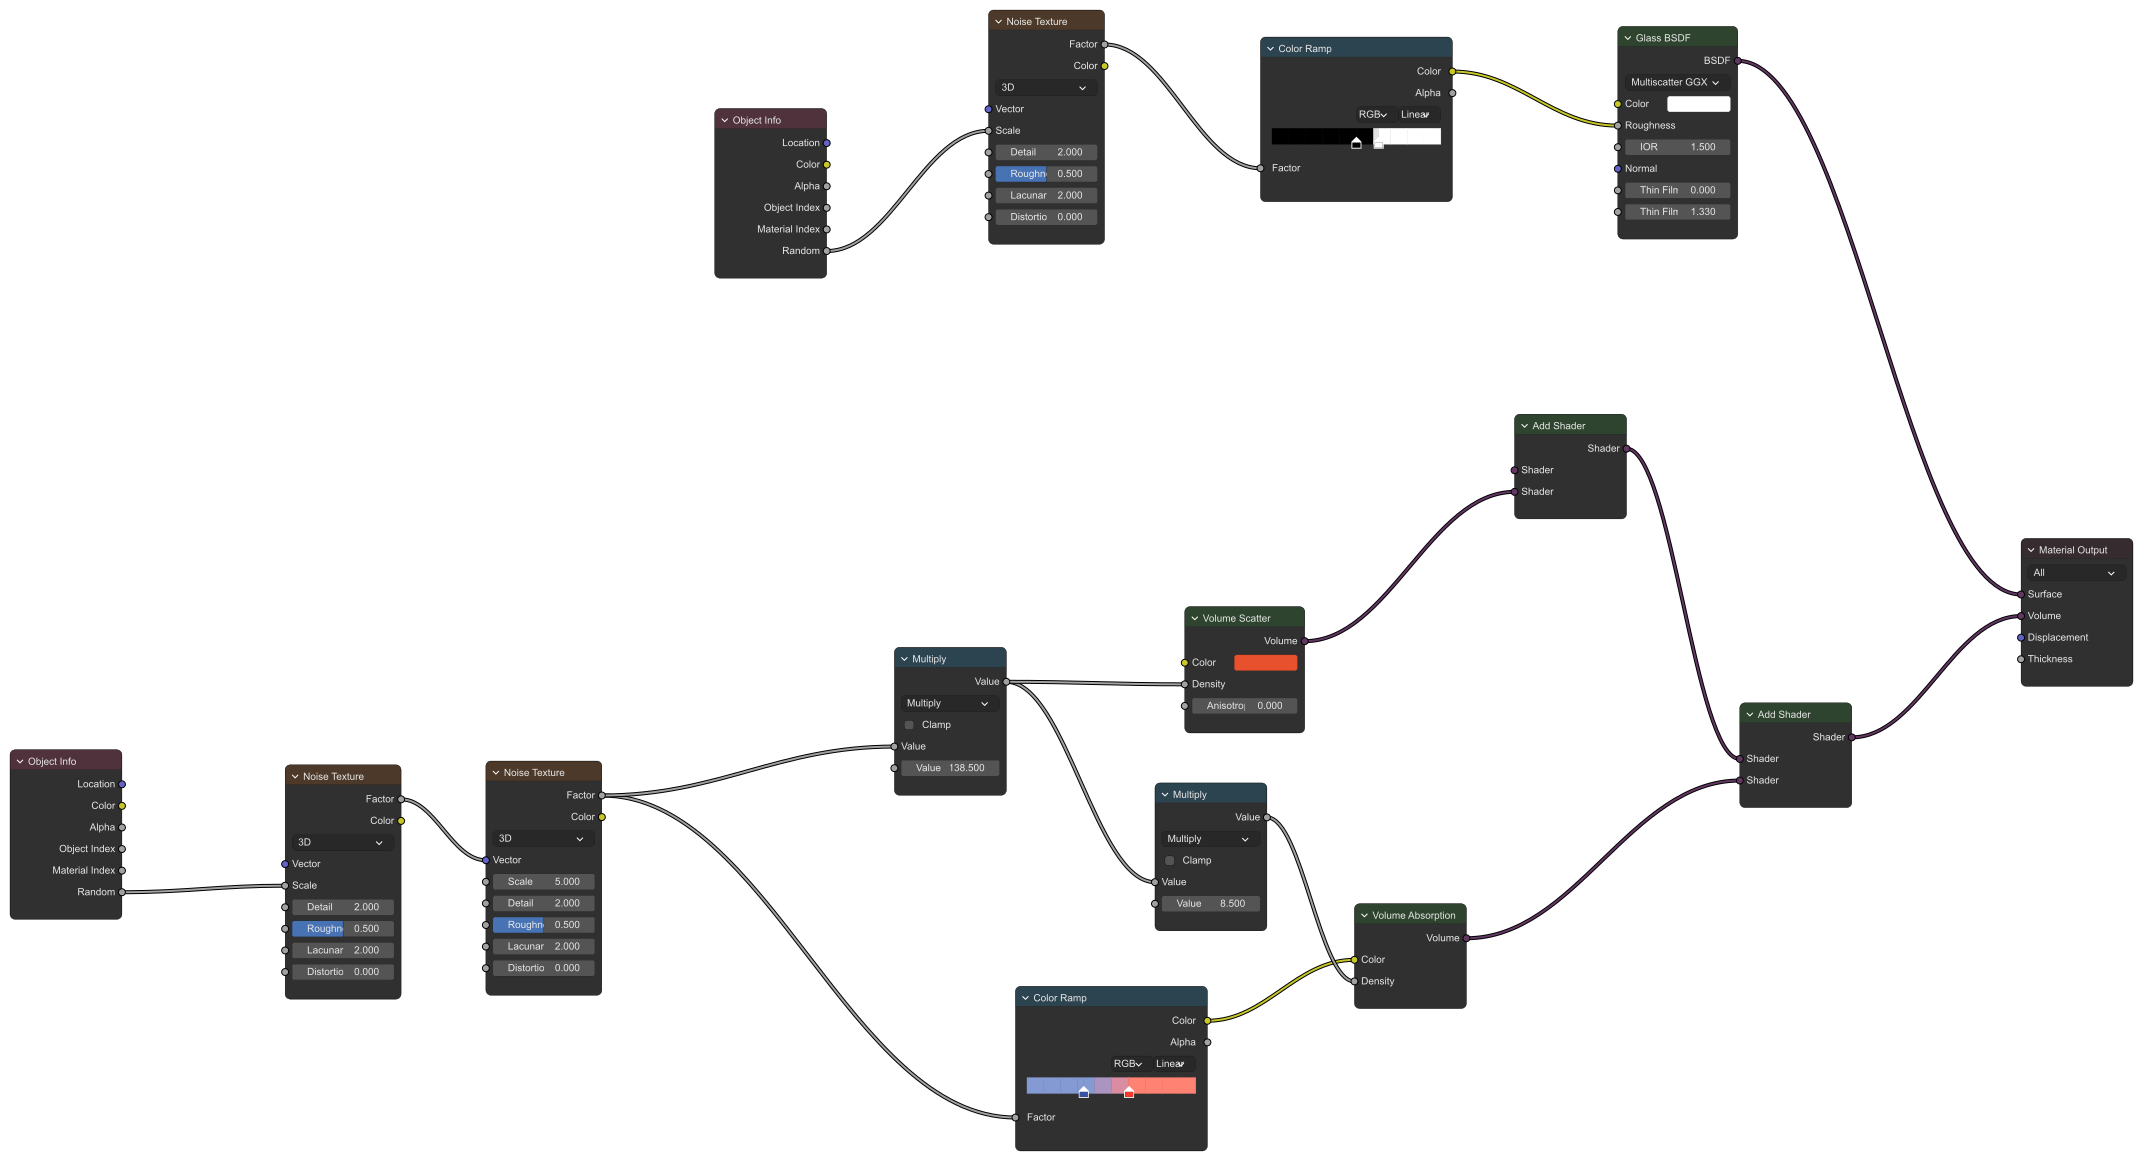Collapse the Glass BSDF node header chevron
Viewport: 2143px width, 1161px height.
[x=1628, y=38]
